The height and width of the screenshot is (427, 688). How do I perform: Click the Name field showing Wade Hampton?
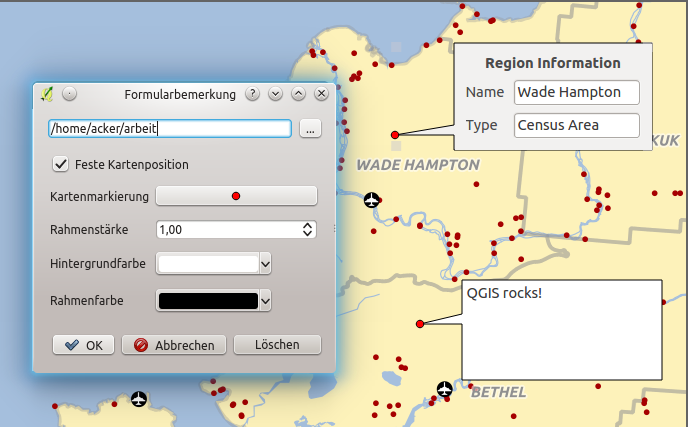point(576,93)
